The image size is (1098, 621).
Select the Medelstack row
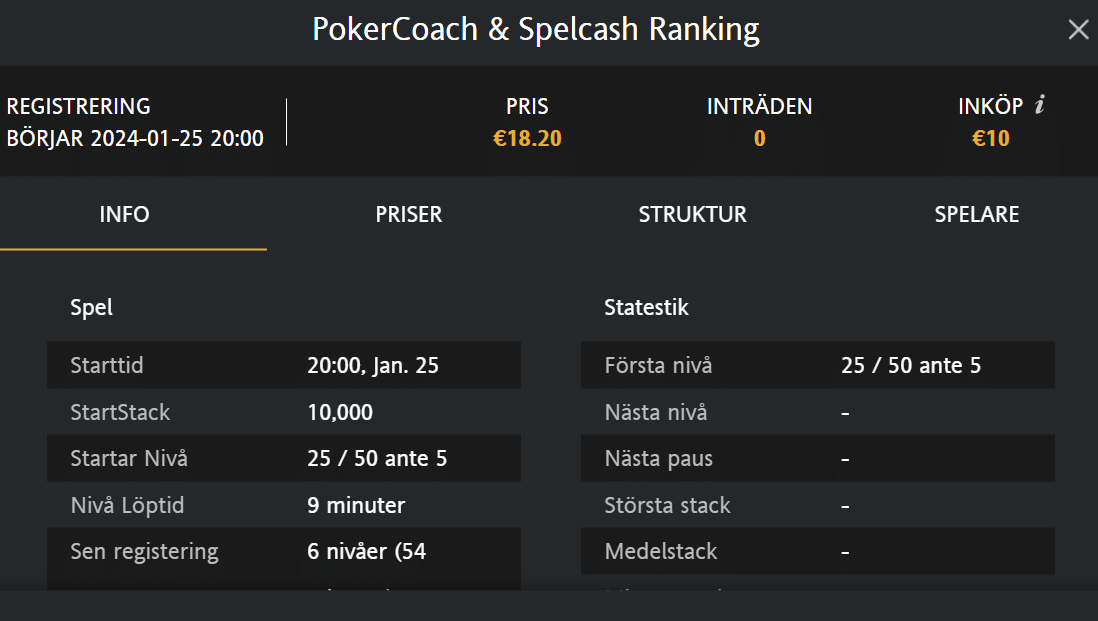(817, 551)
